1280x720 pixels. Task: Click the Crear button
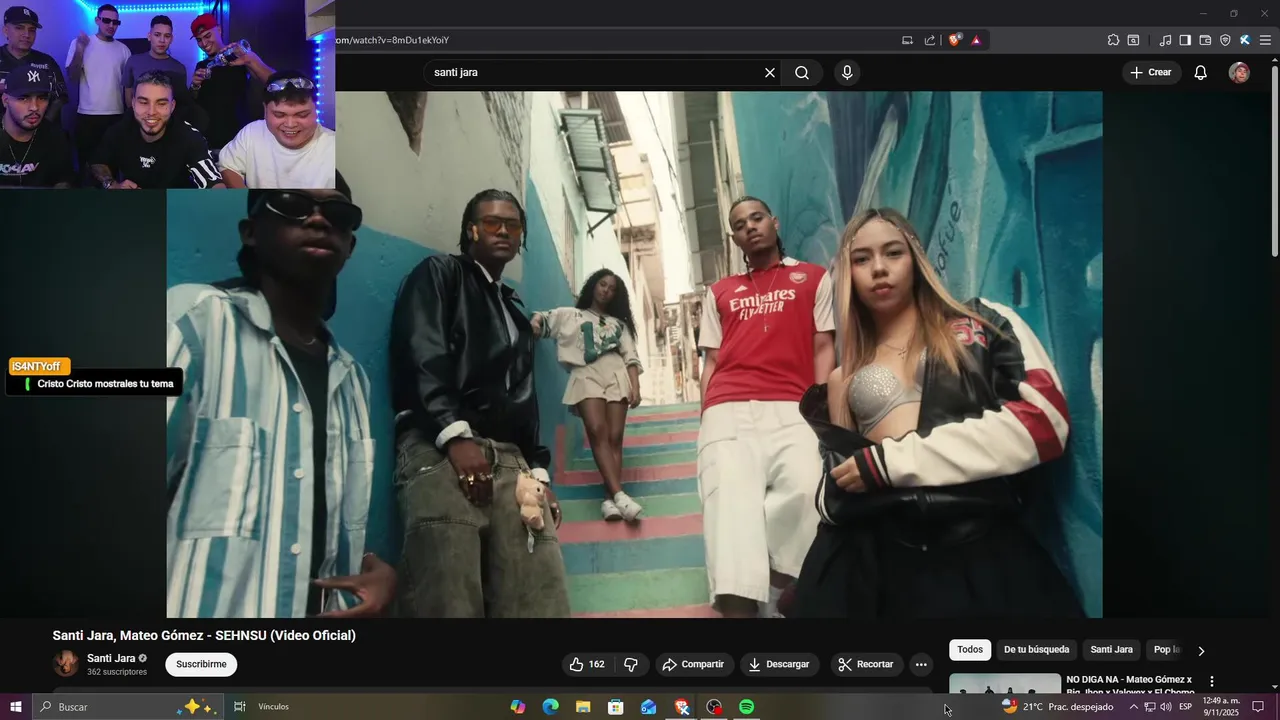pos(1151,73)
